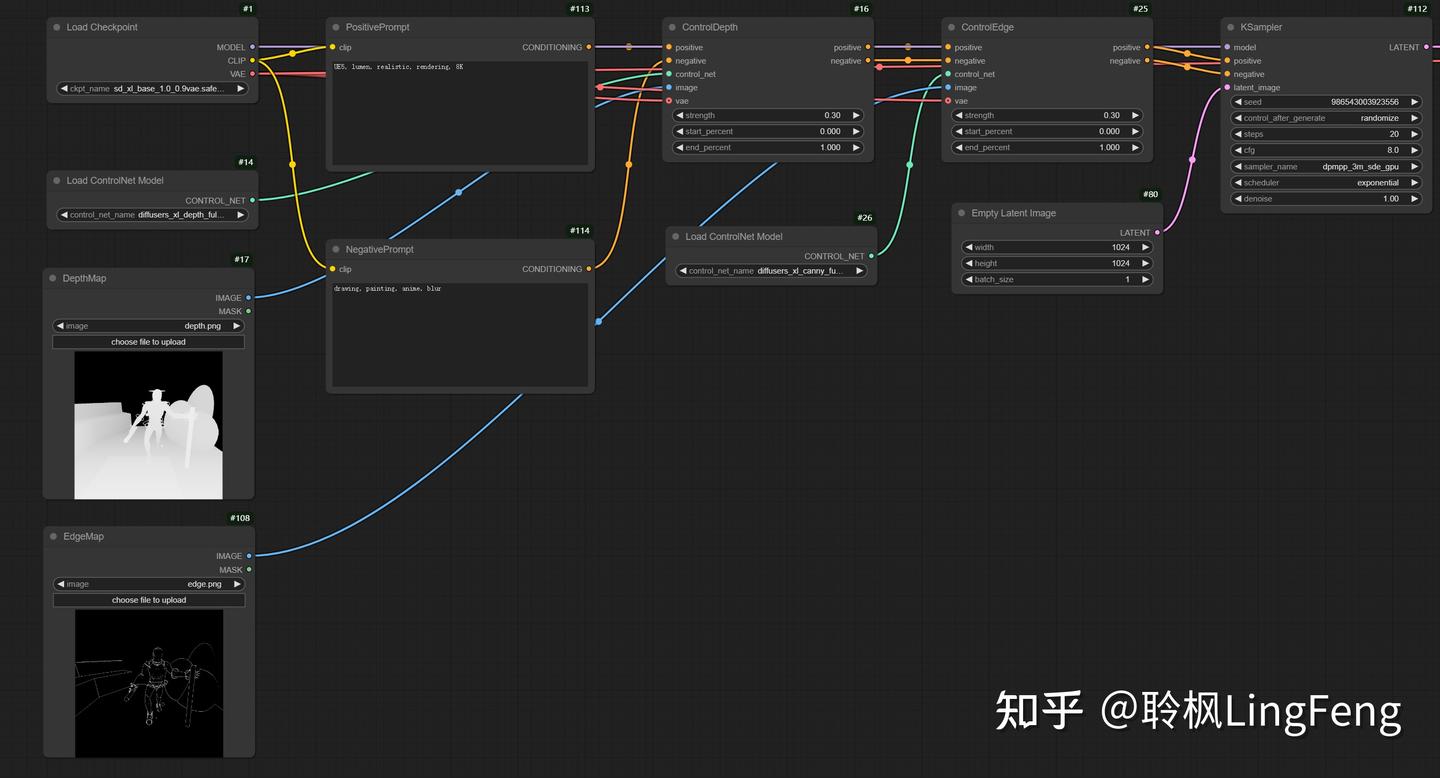Open the scheduler selector in KSampler
This screenshot has width=1440, height=778.
1325,182
